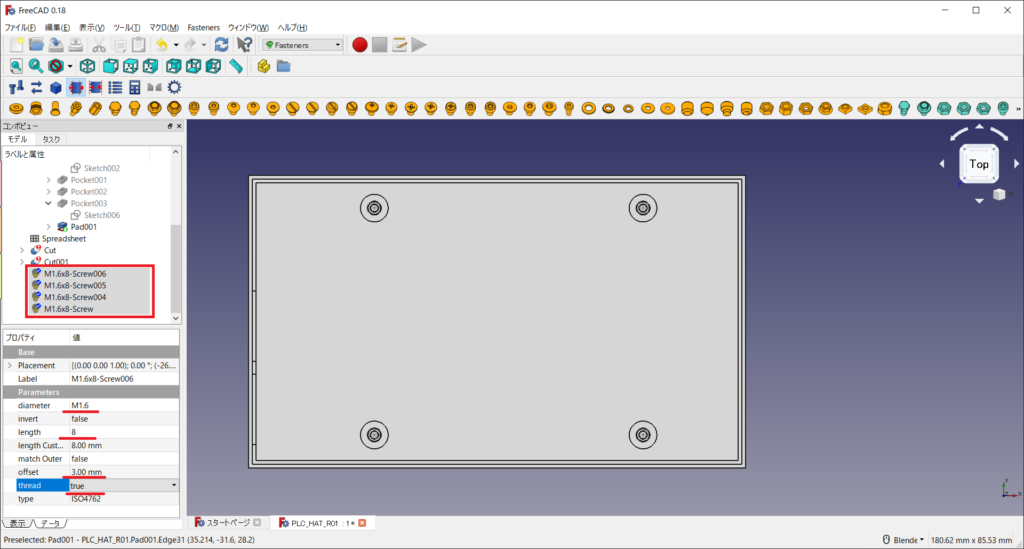
Task: Open the マクロ(M) menu
Action: [164, 27]
